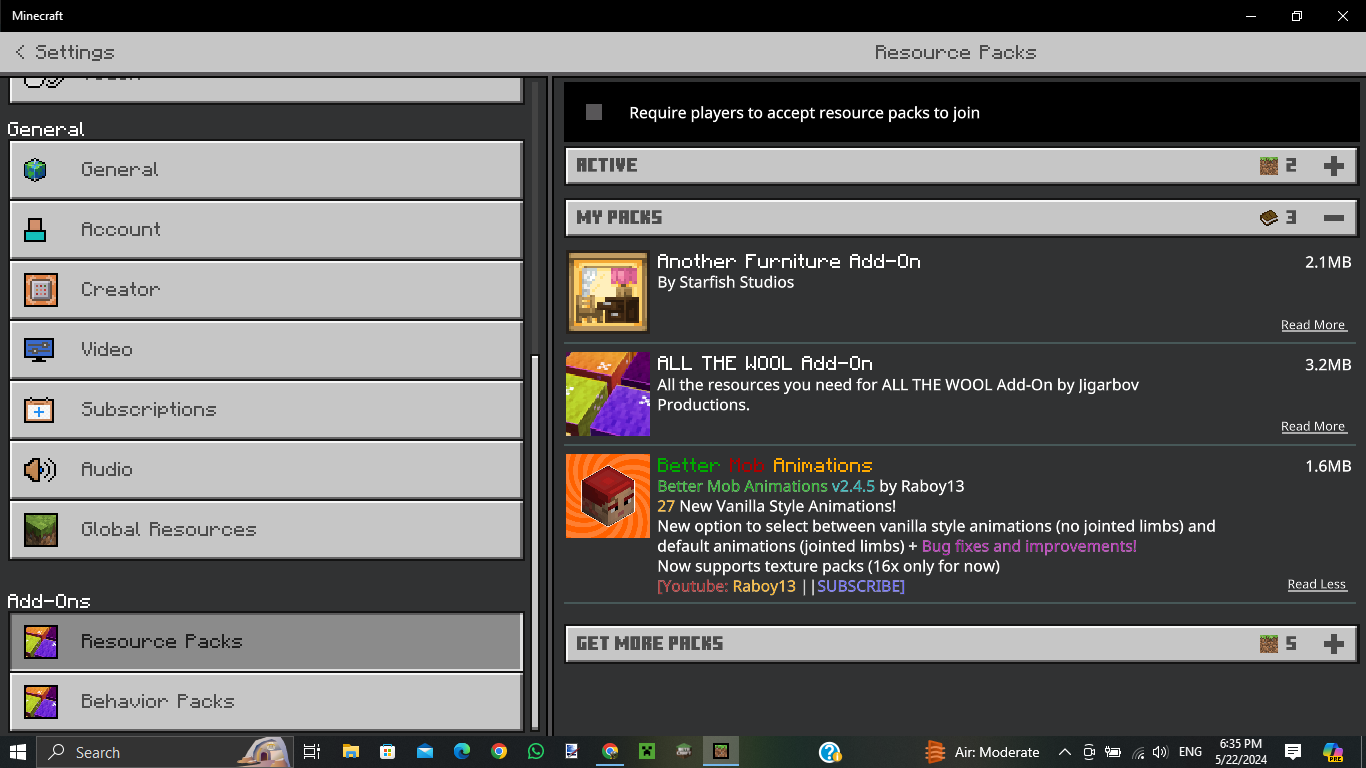Open the Minecraft Launcher creeper taskbar icon
The width and height of the screenshot is (1366, 768).
point(647,752)
